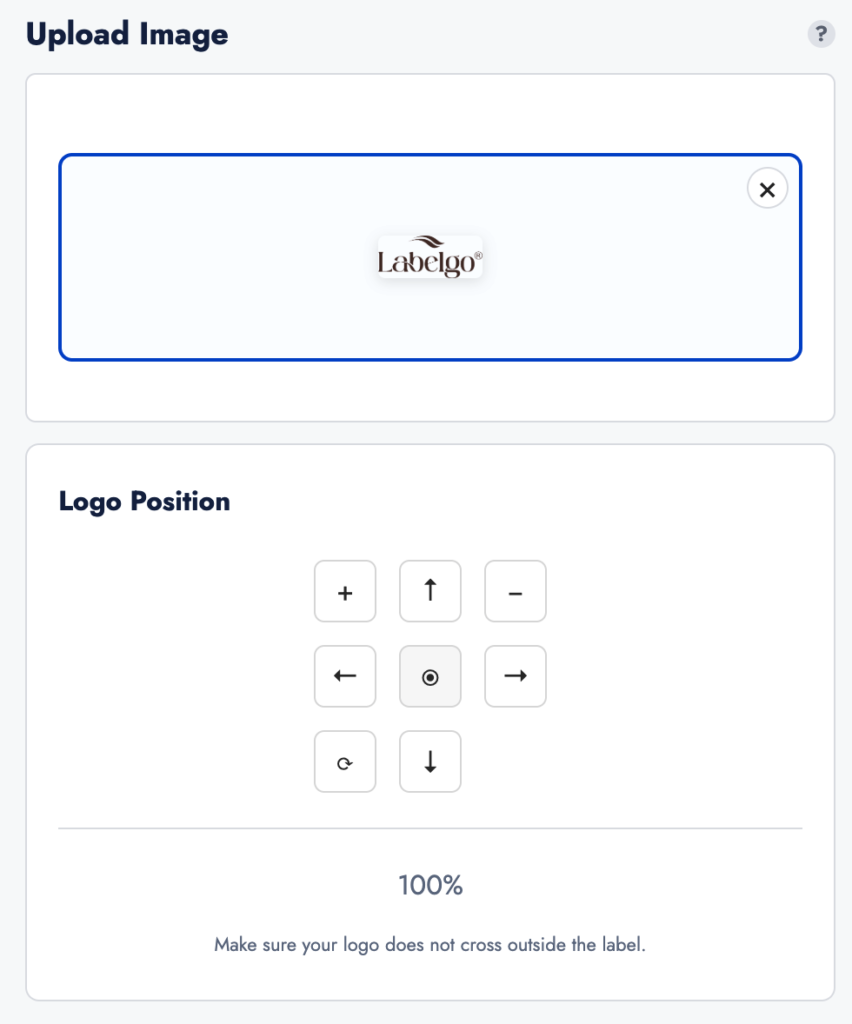The width and height of the screenshot is (852, 1024).
Task: Nudge the logo left with arrow button
Action: [345, 677]
